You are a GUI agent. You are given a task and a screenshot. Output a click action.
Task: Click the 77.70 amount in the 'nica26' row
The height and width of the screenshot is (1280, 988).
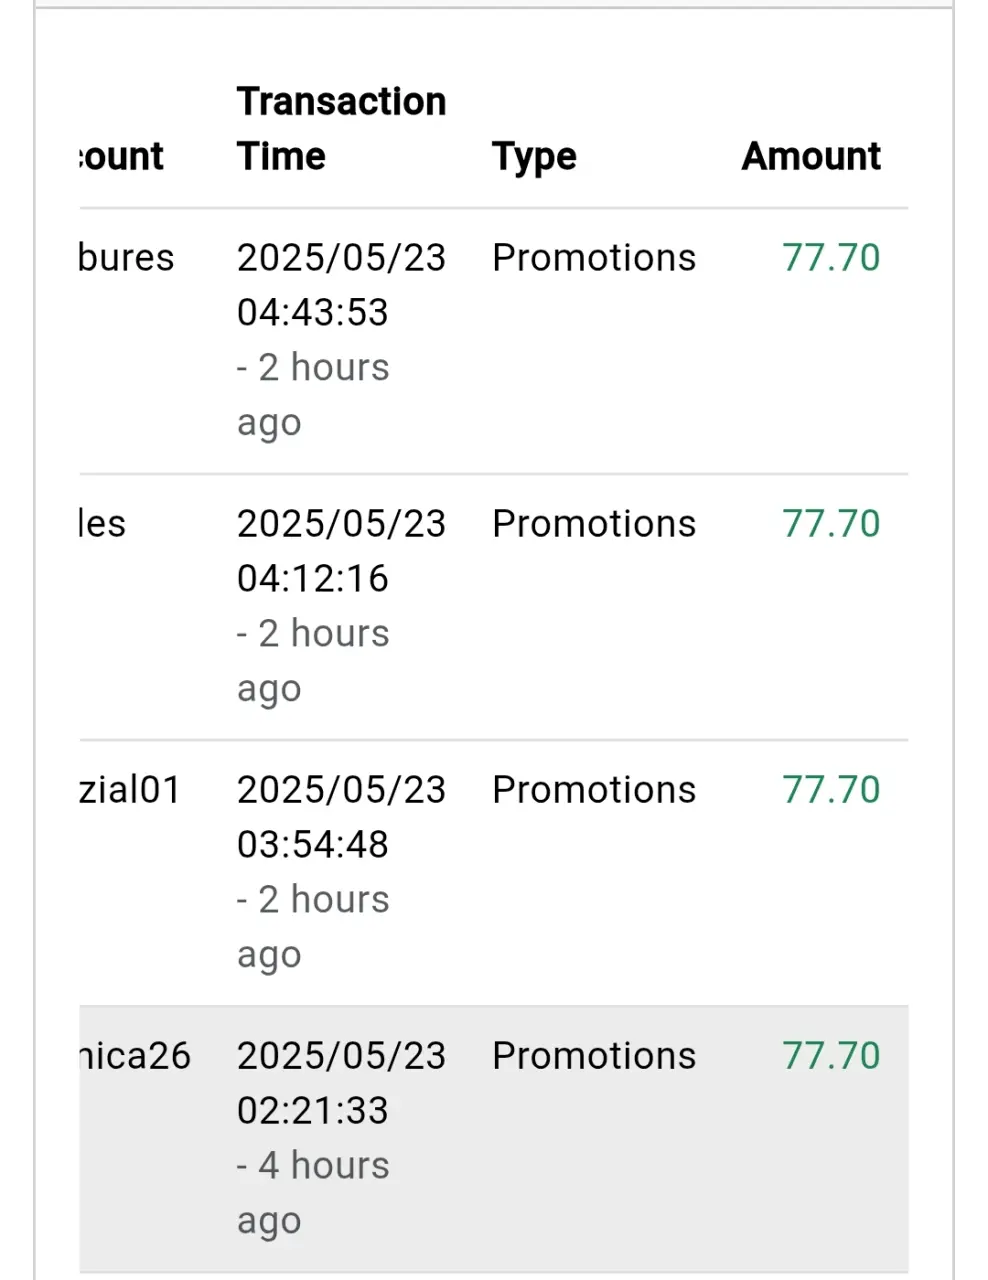click(831, 1056)
